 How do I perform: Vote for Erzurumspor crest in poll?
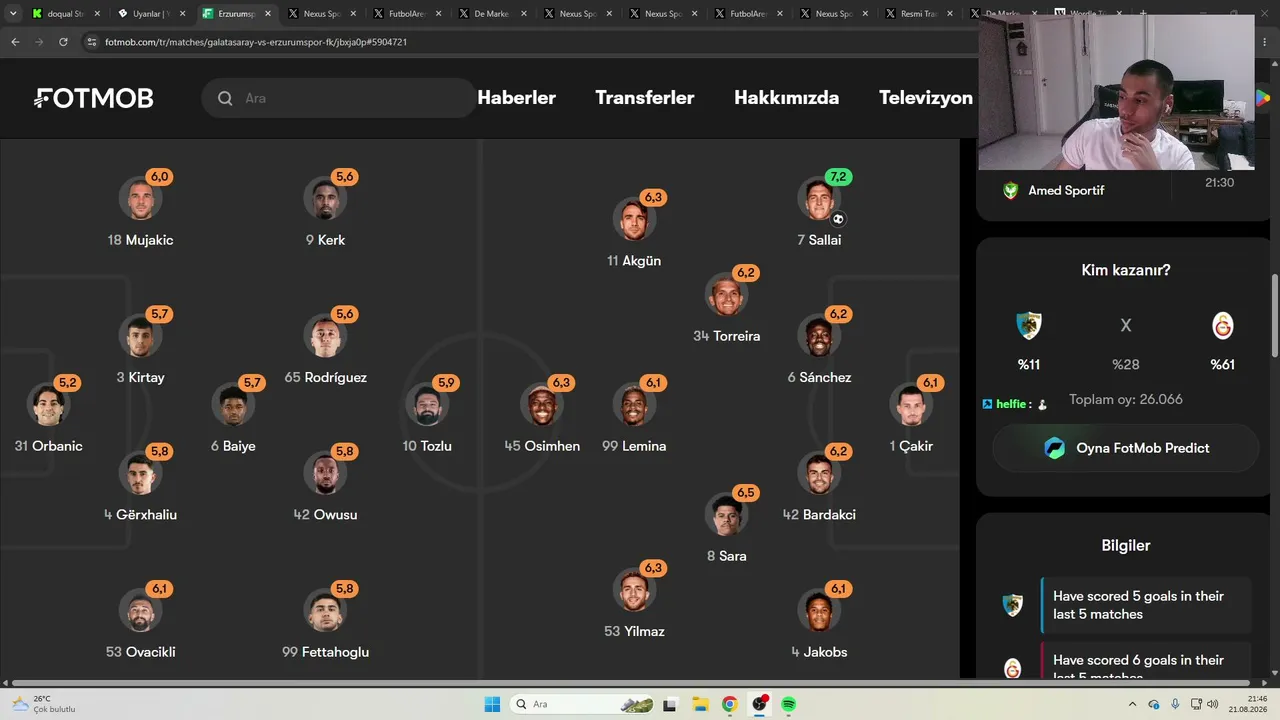coord(1028,326)
